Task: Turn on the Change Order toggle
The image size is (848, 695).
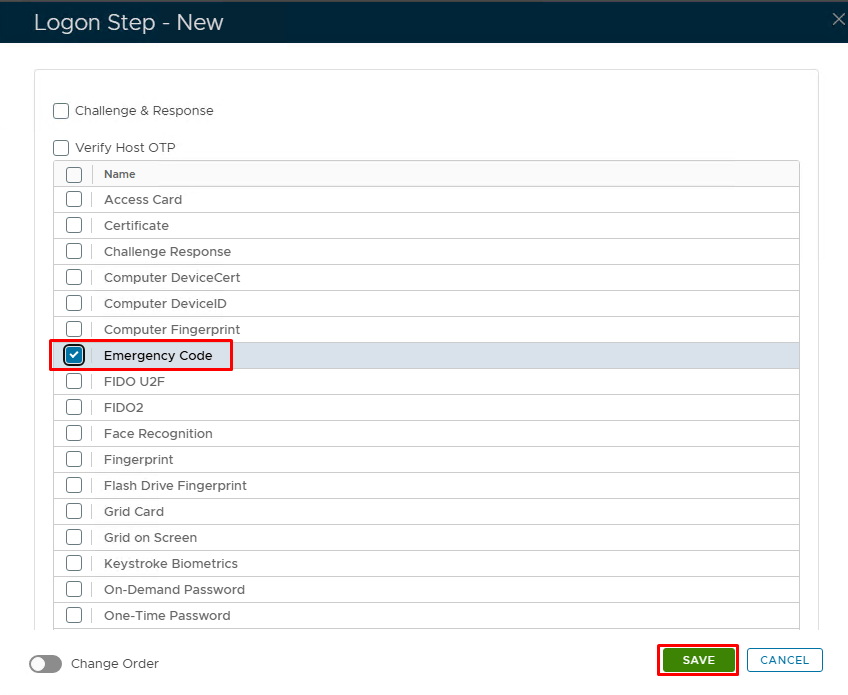Action: click(46, 664)
